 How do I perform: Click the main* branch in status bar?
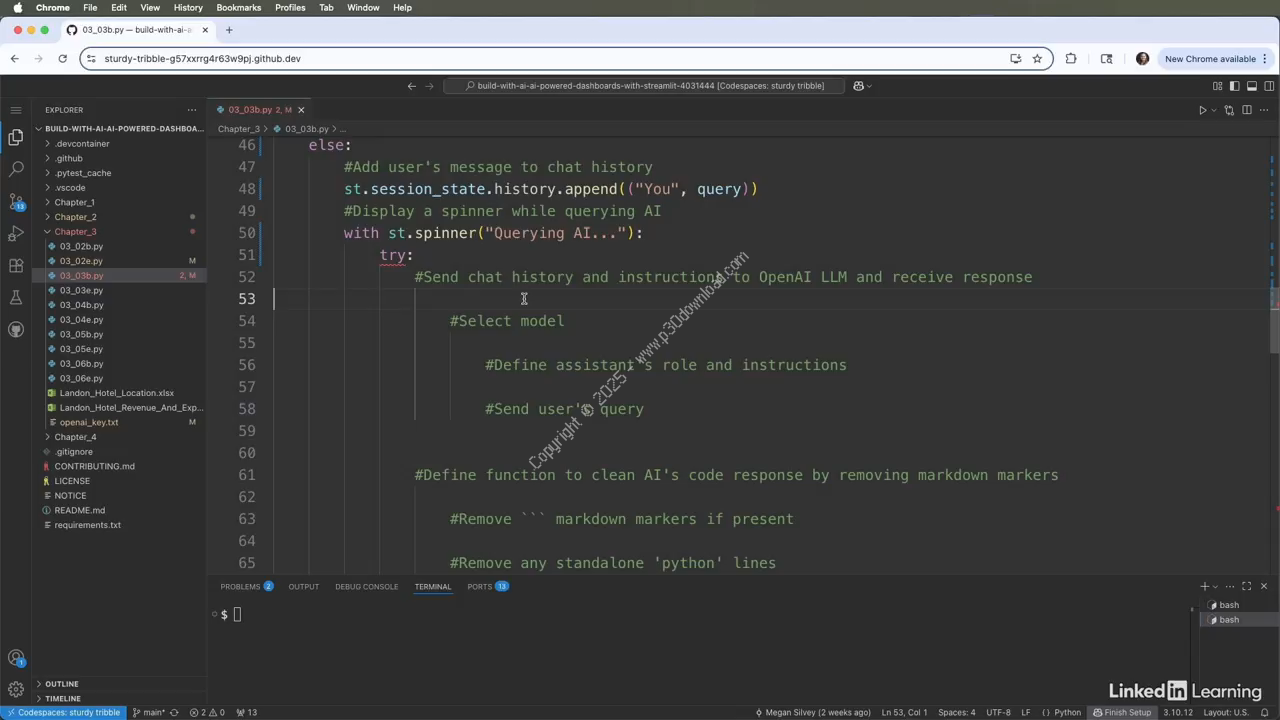coord(148,712)
